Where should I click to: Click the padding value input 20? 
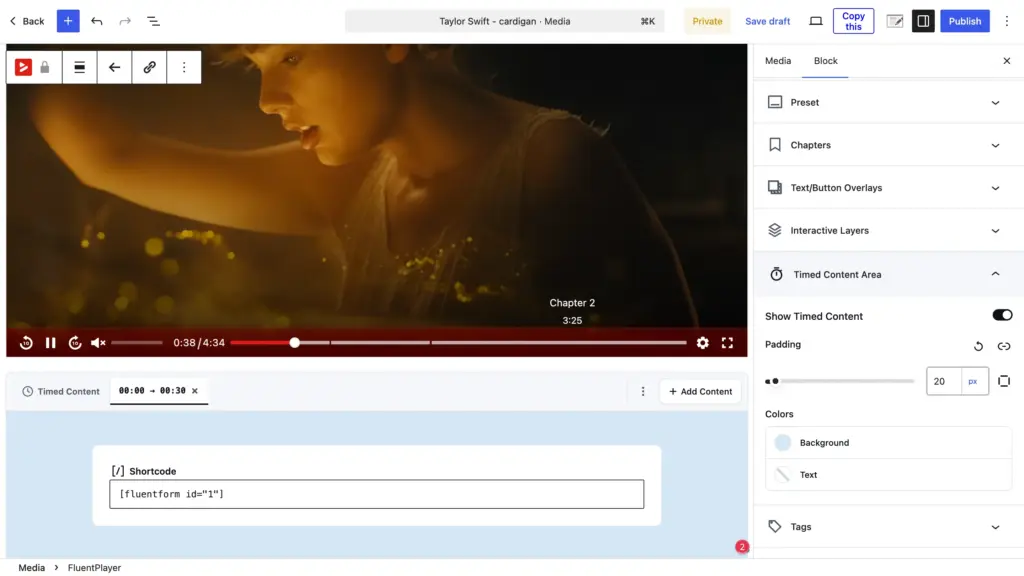[x=943, y=381]
